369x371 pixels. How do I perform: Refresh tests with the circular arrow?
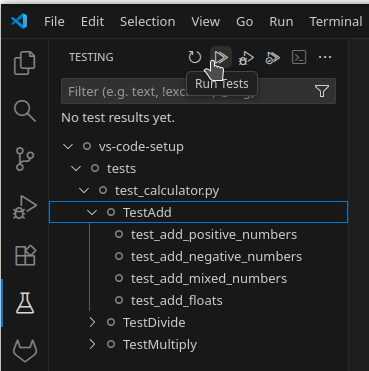click(195, 57)
